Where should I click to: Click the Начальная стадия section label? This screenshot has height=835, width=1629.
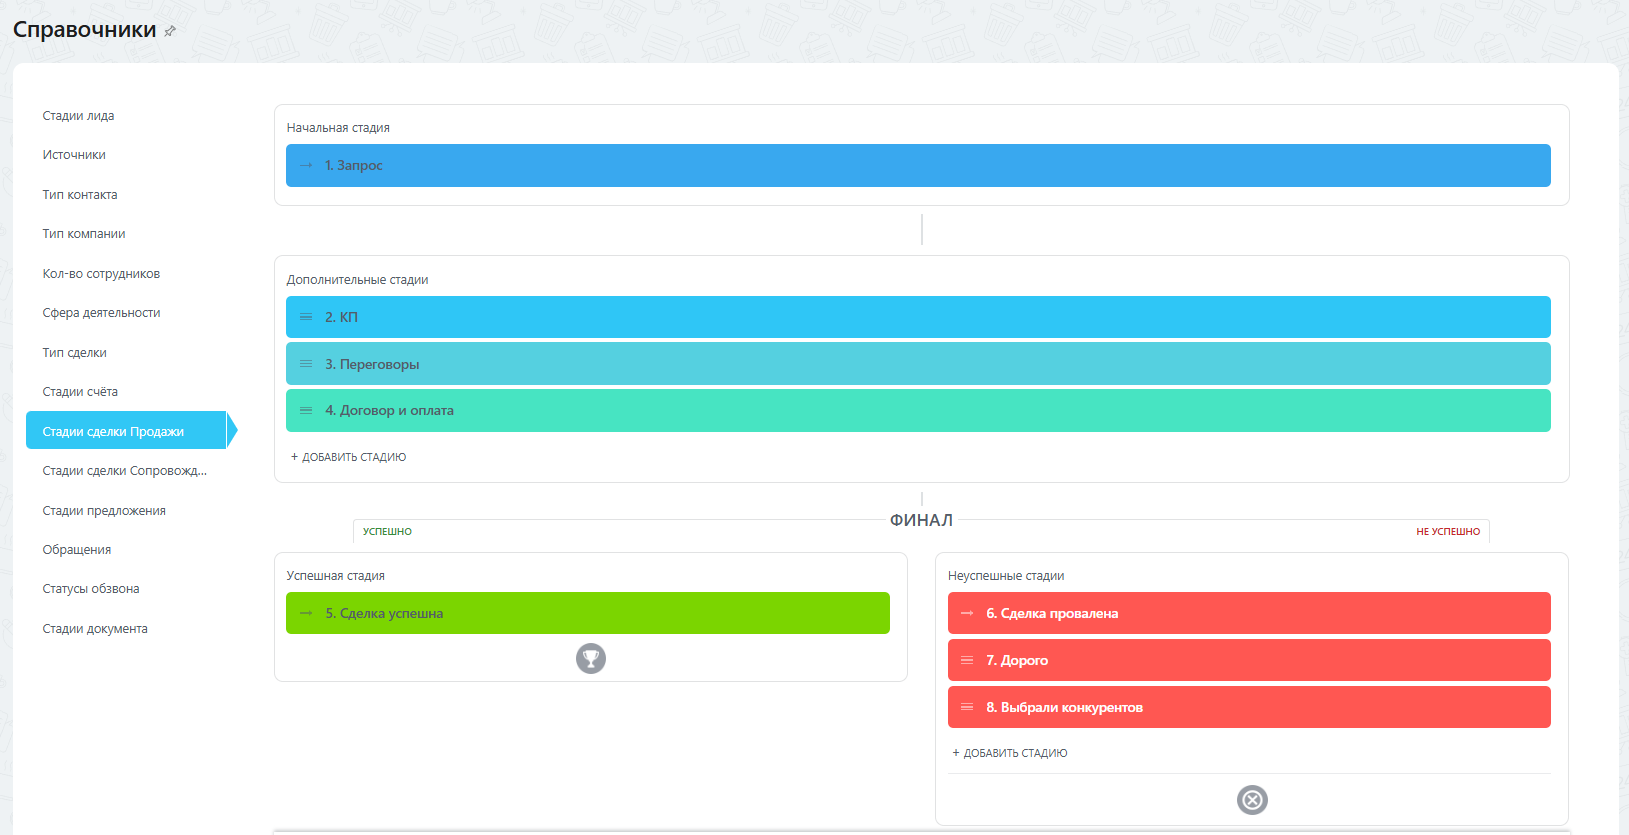tap(338, 128)
